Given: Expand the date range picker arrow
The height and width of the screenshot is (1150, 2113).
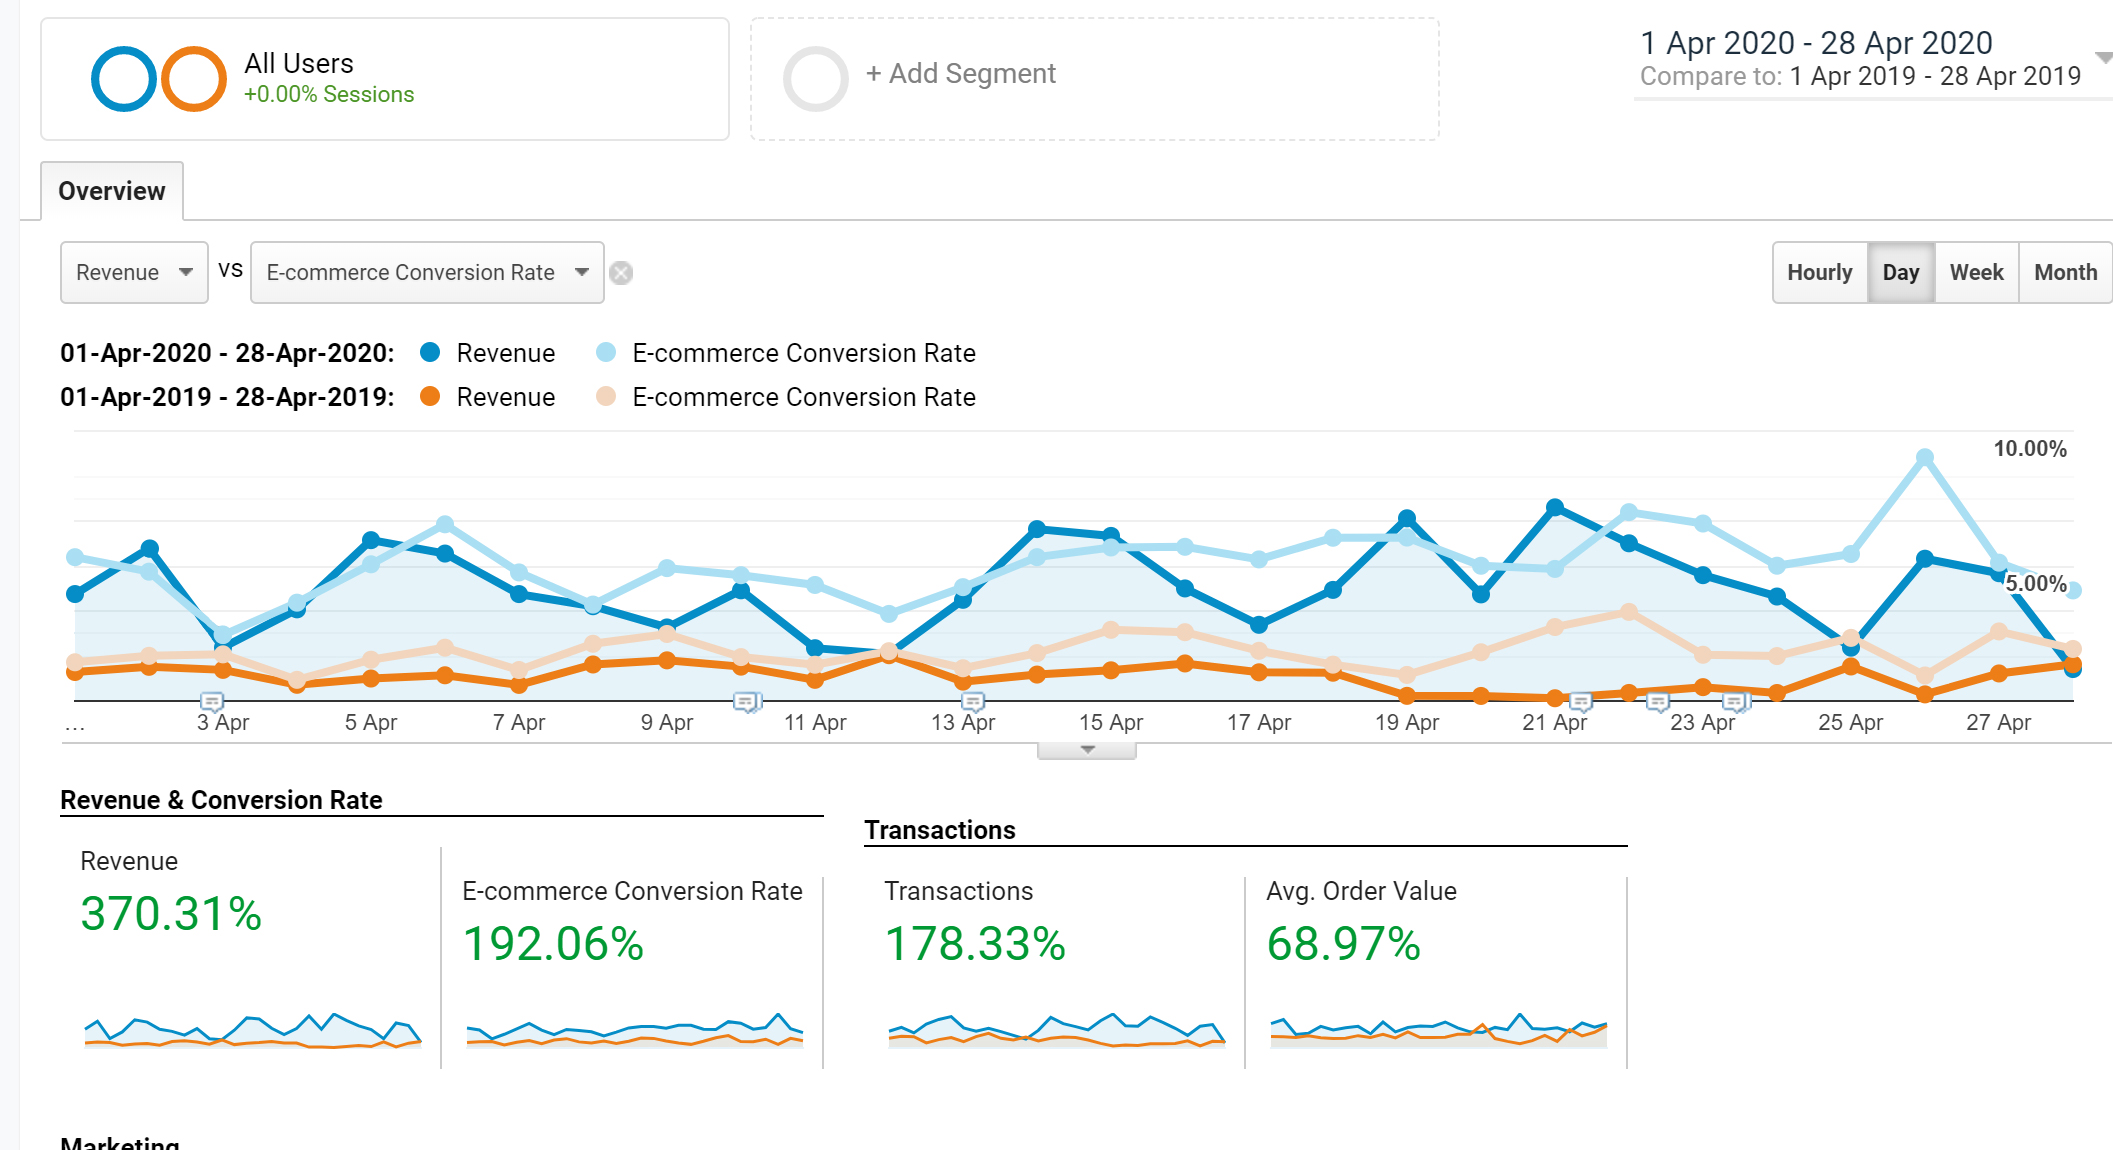Looking at the screenshot, I should (2103, 58).
